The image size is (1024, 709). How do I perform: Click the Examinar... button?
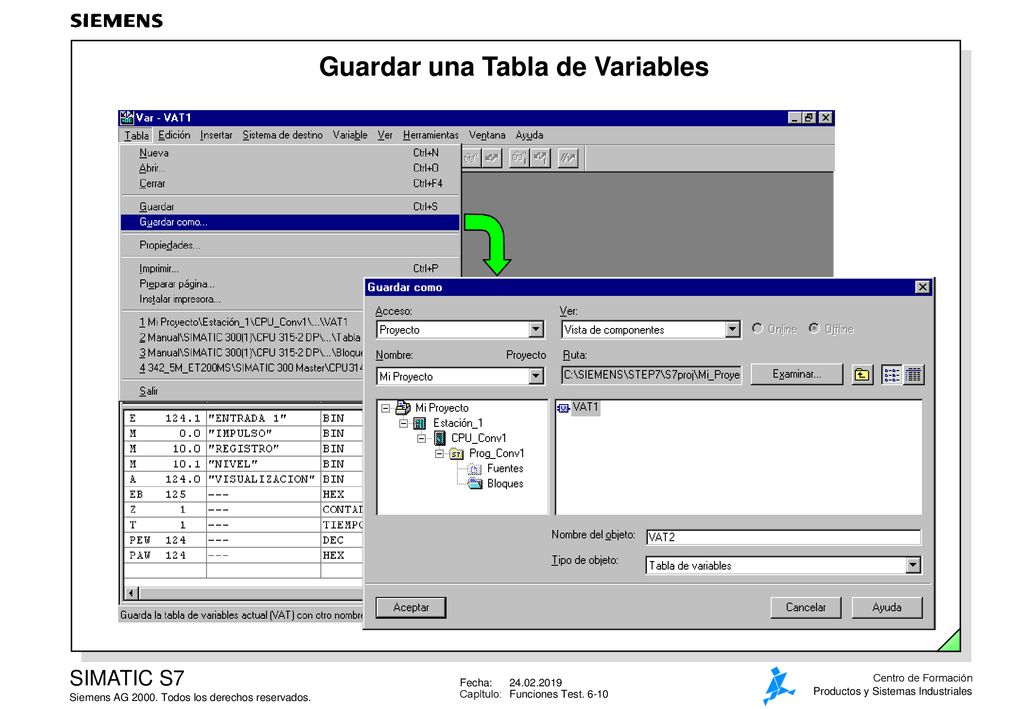[x=797, y=374]
